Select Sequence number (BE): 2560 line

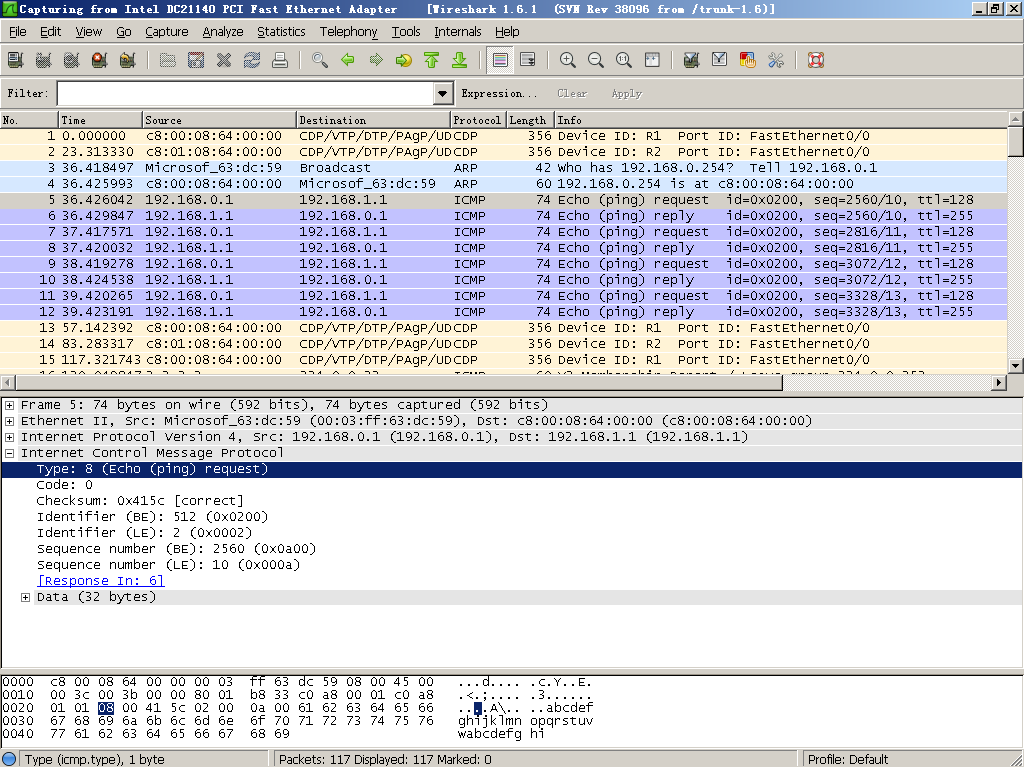click(176, 549)
